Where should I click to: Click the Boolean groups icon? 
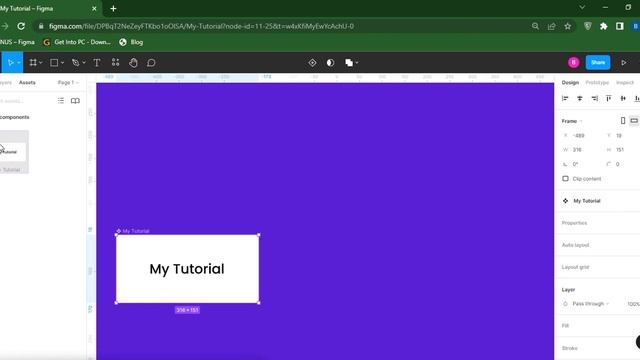click(349, 62)
